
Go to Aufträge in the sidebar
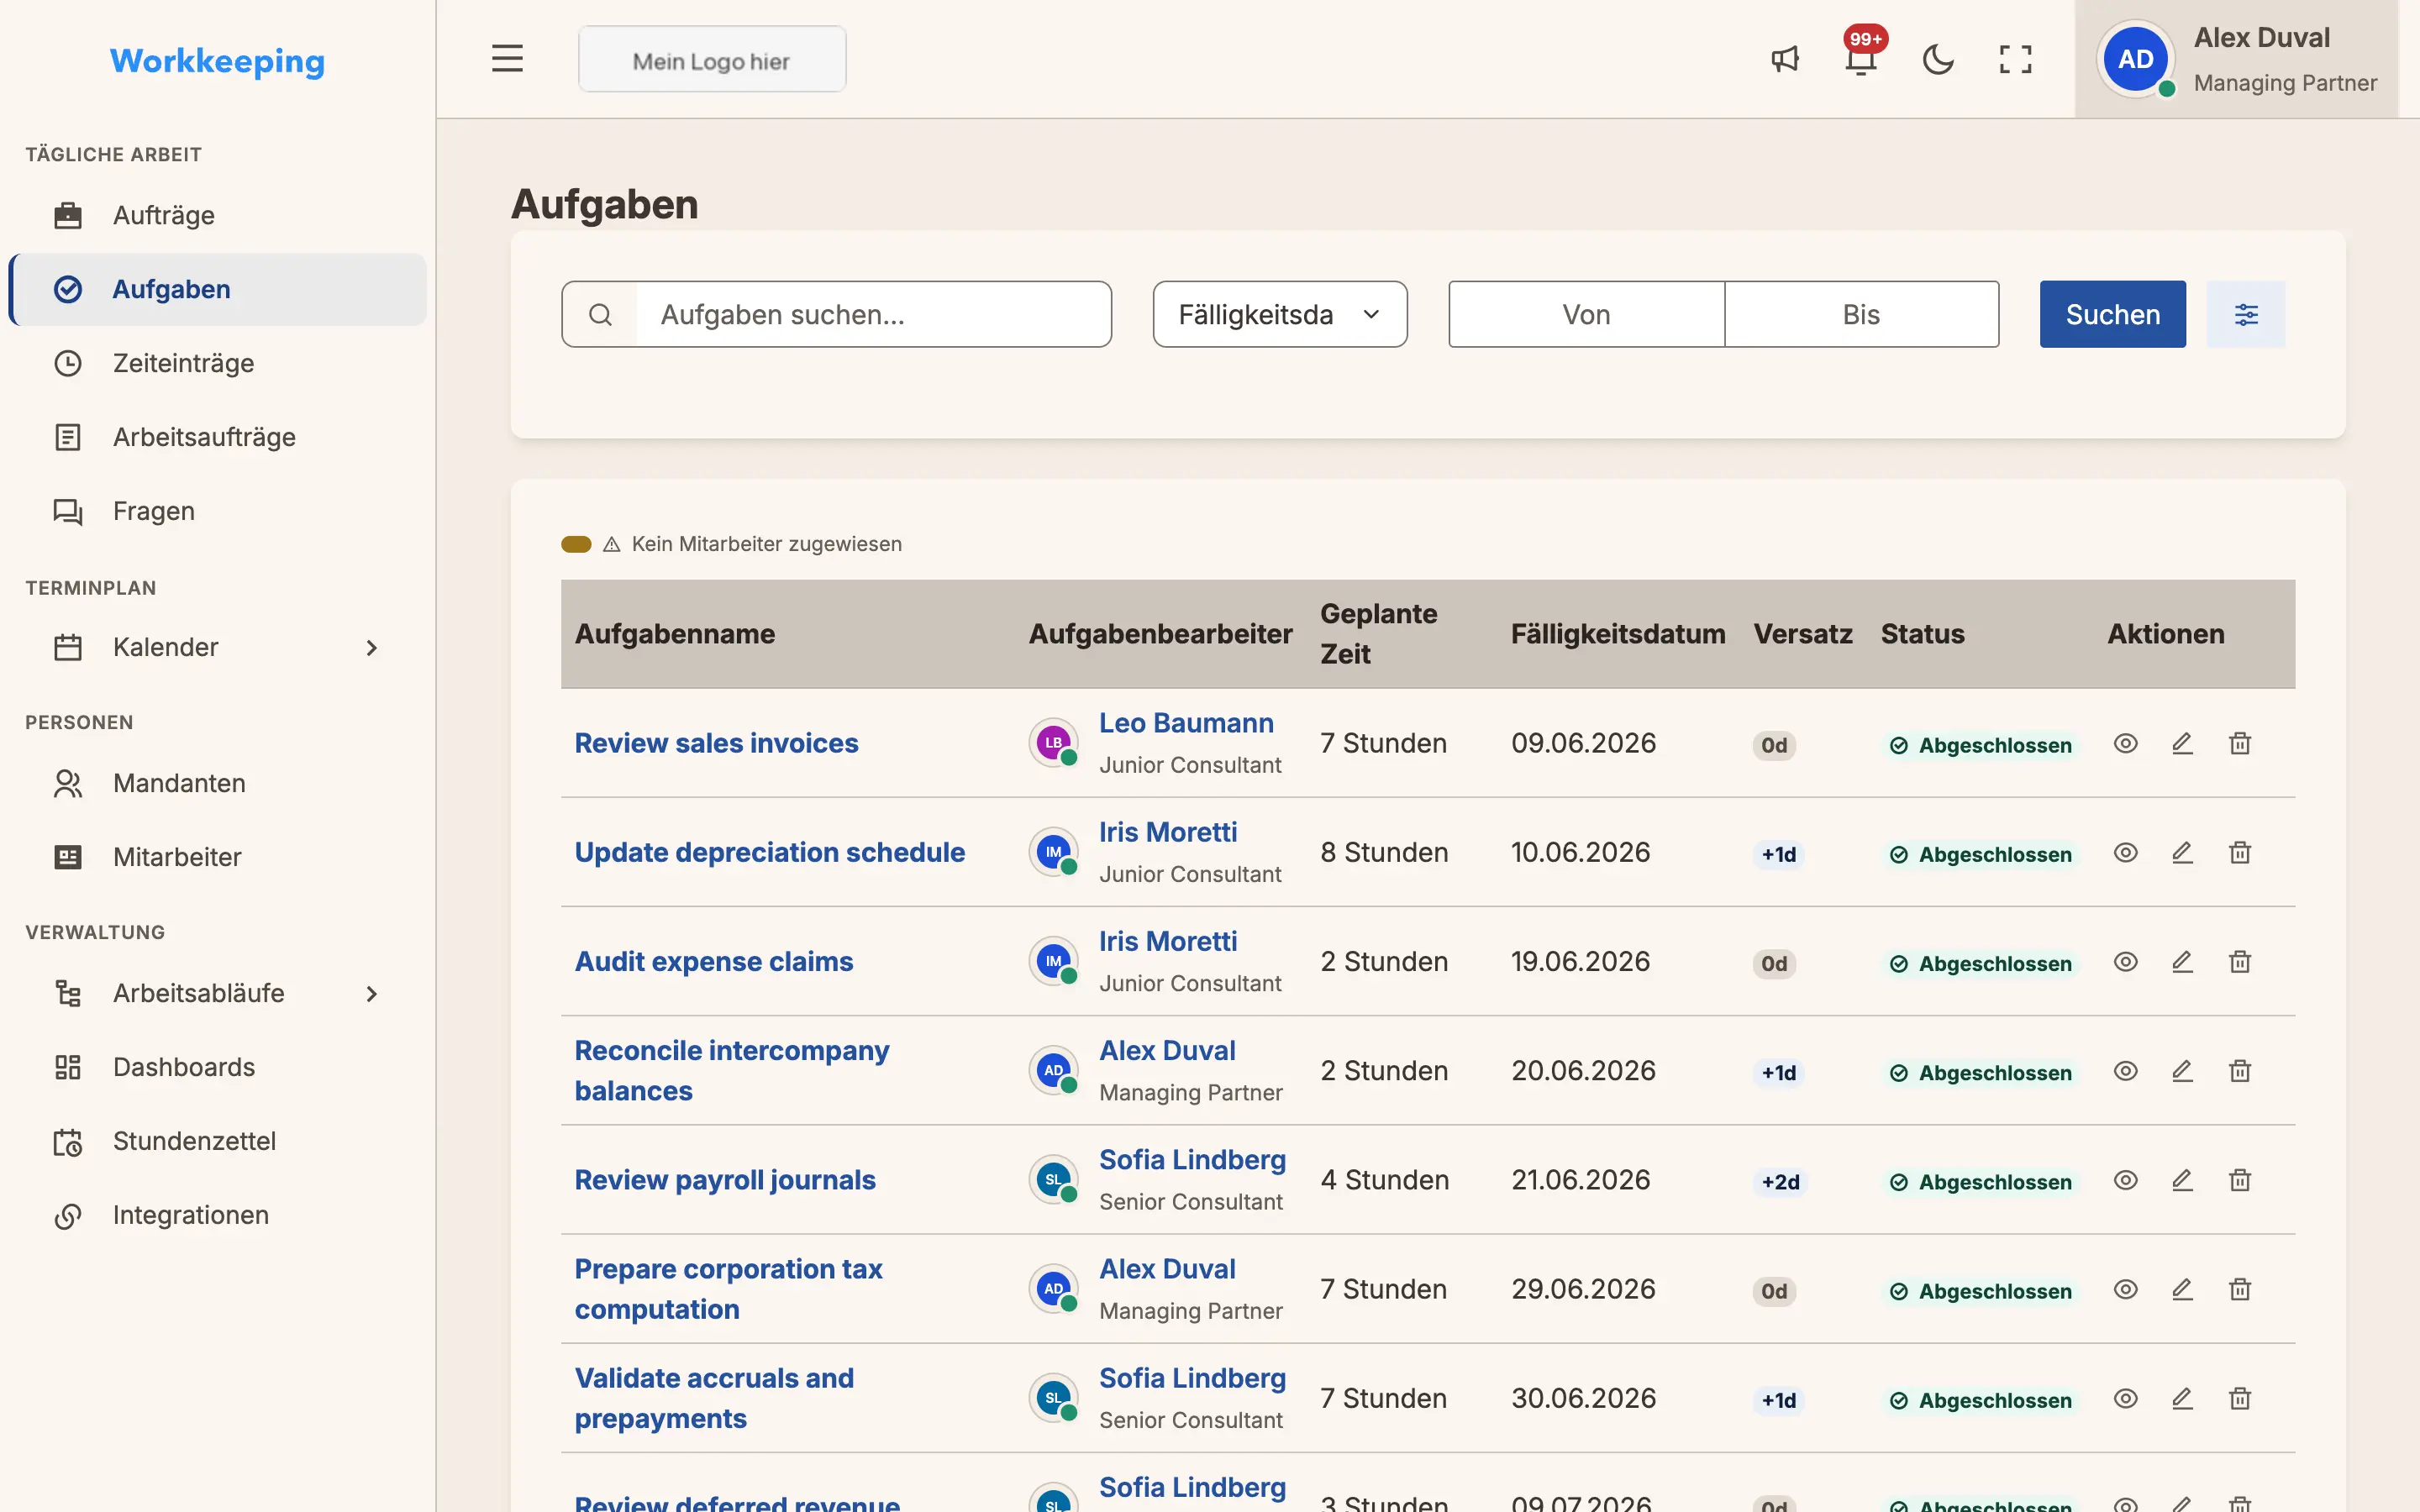217,215
